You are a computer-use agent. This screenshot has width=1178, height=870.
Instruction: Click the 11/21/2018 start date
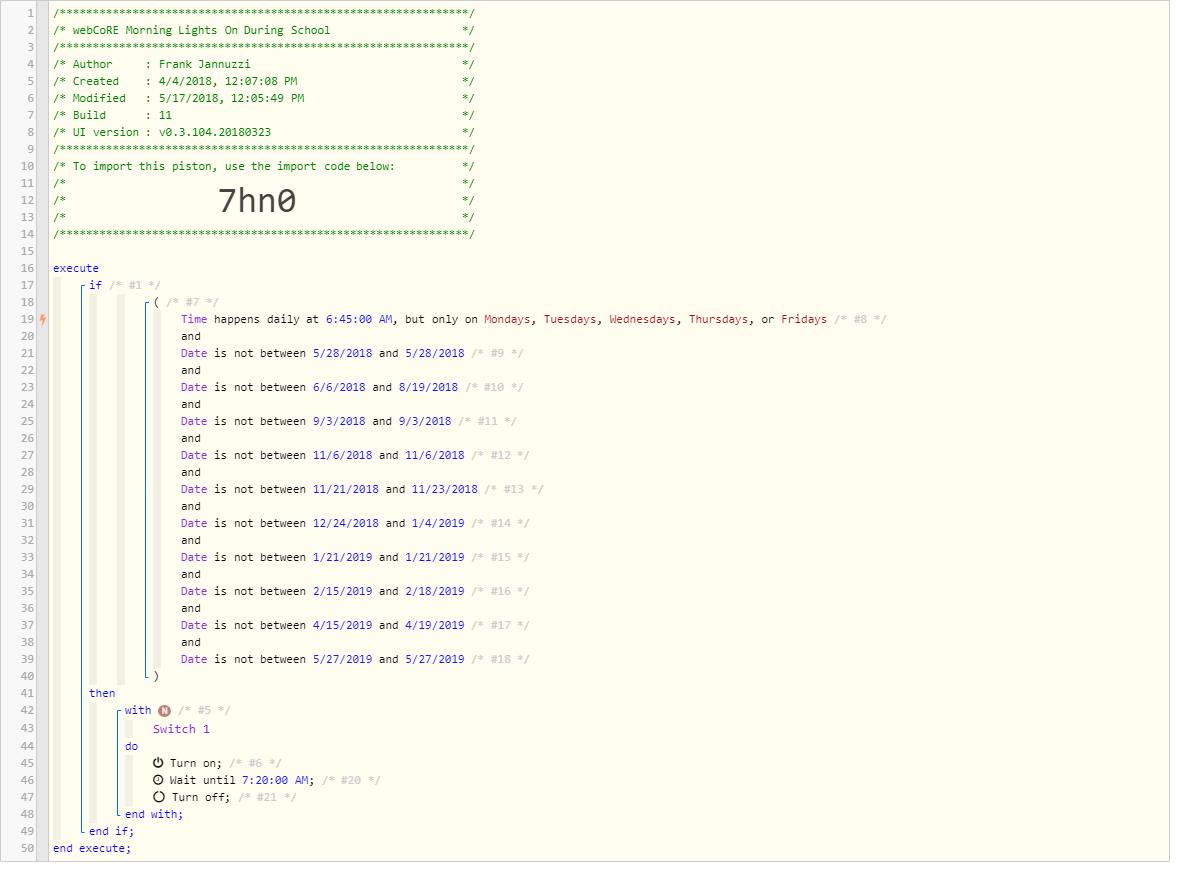coord(346,491)
